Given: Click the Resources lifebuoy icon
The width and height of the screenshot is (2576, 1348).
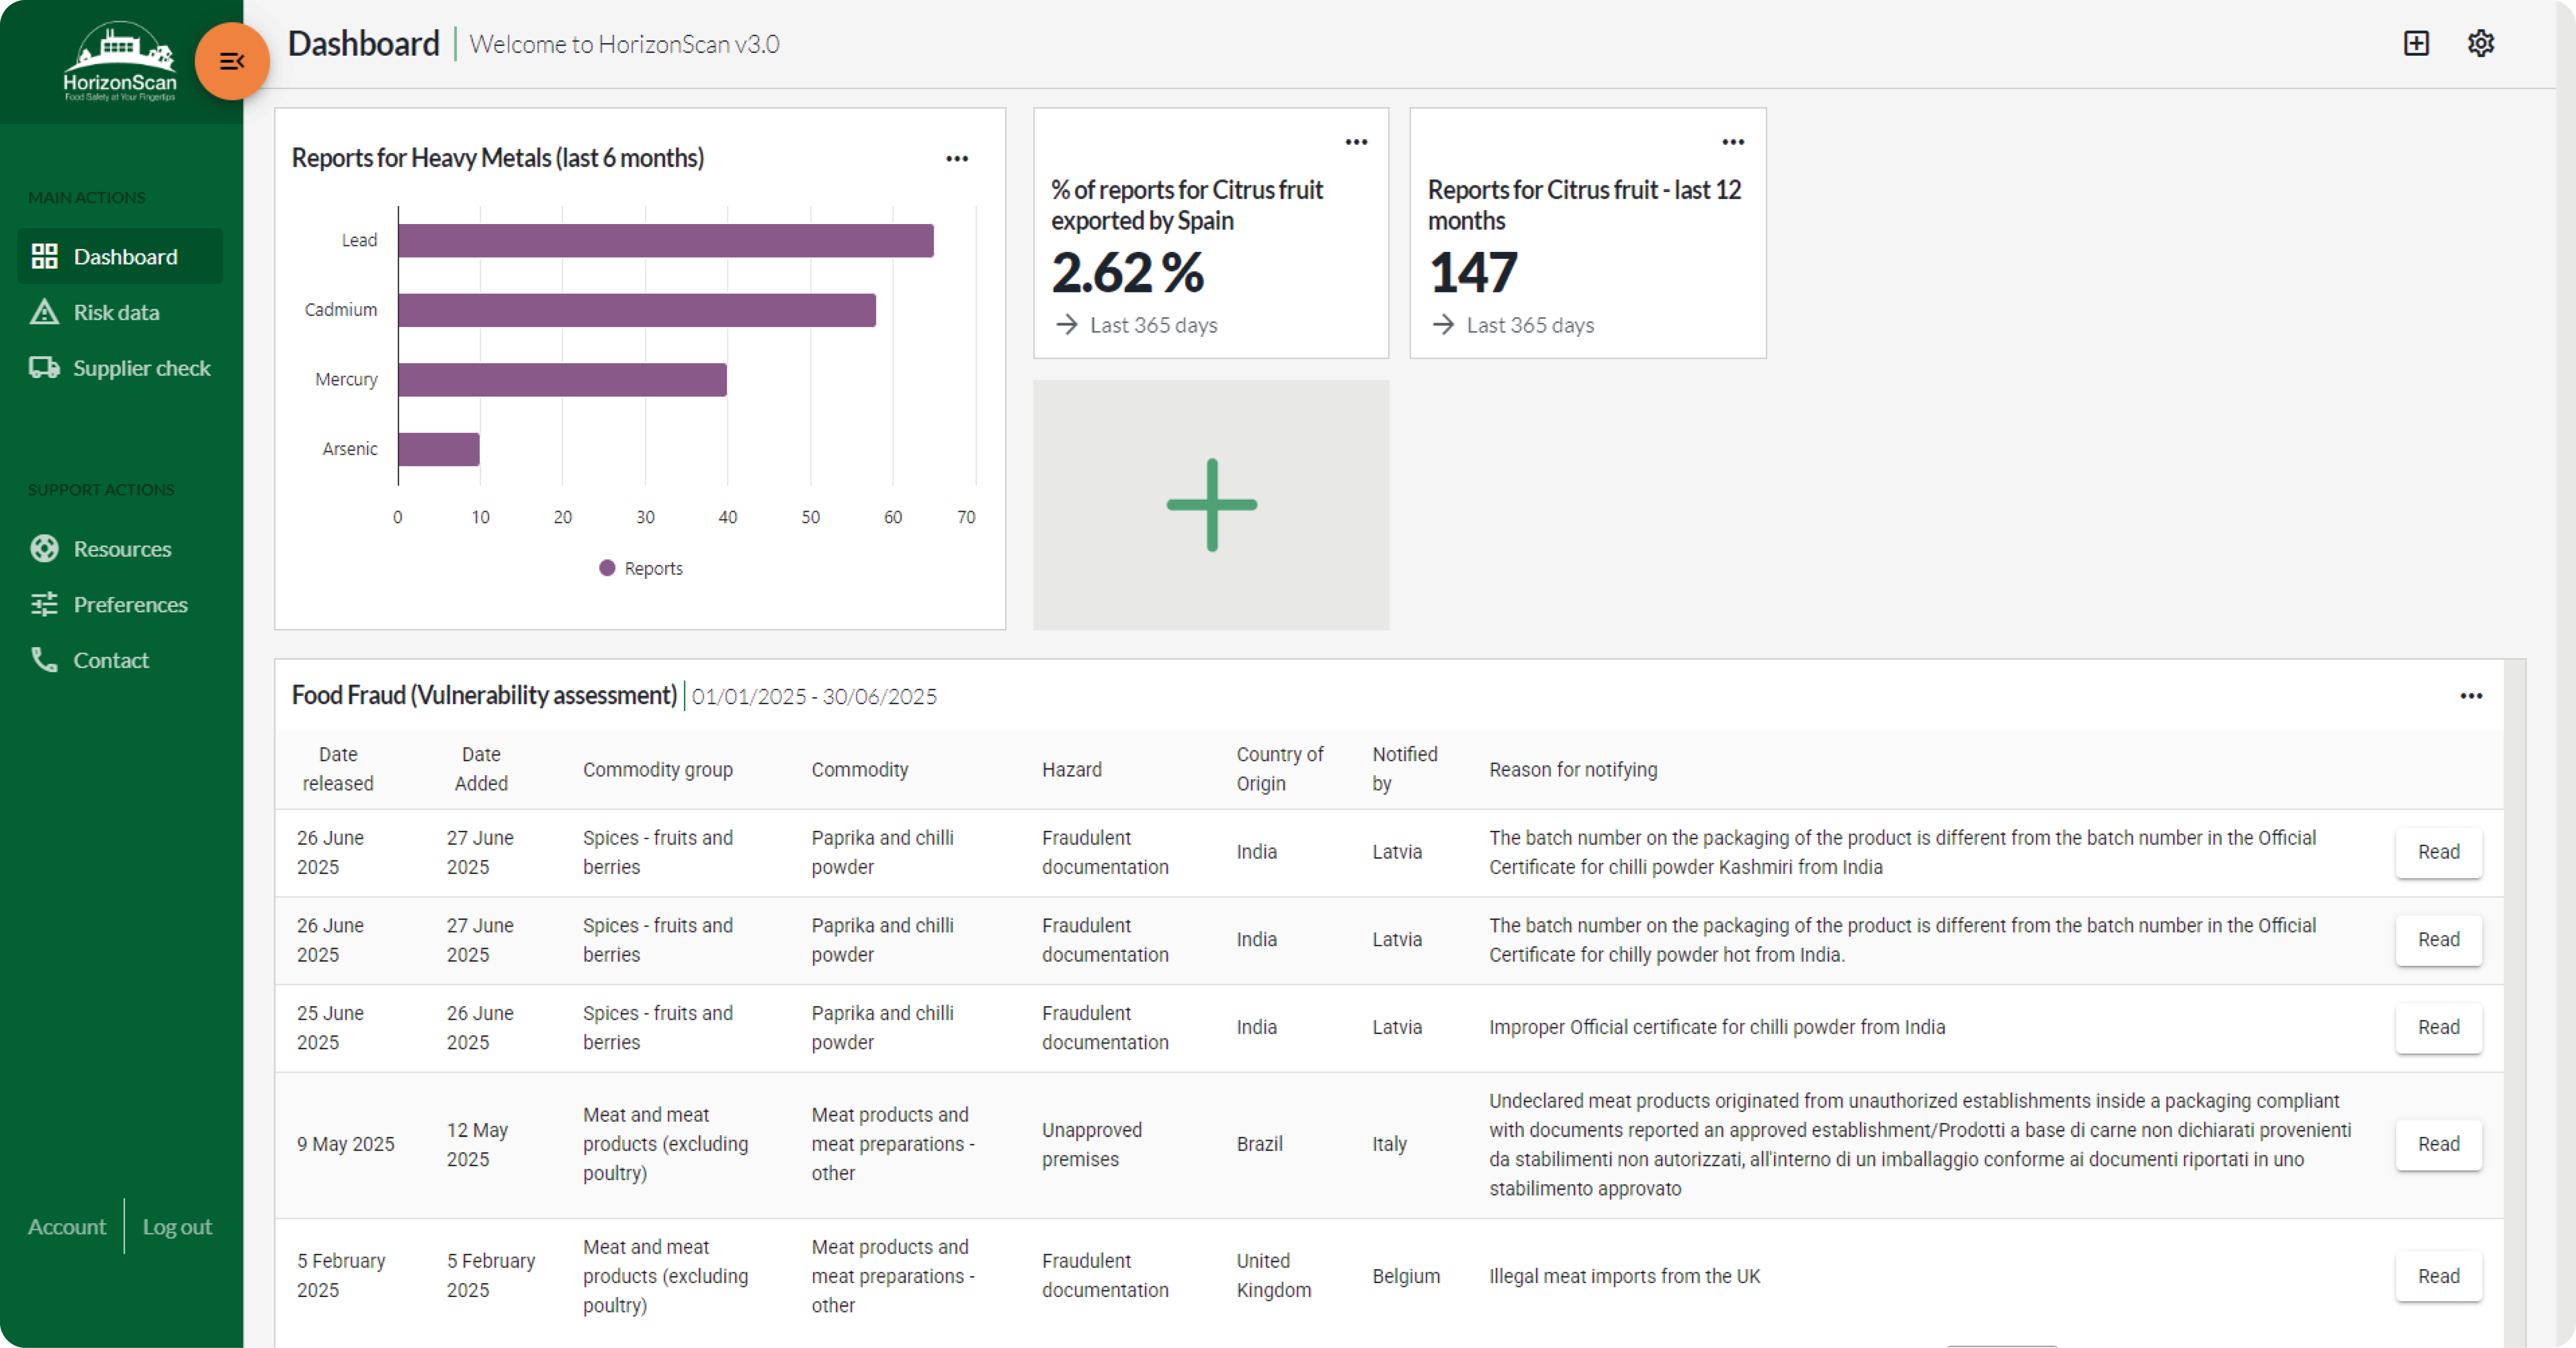Looking at the screenshot, I should (44, 549).
